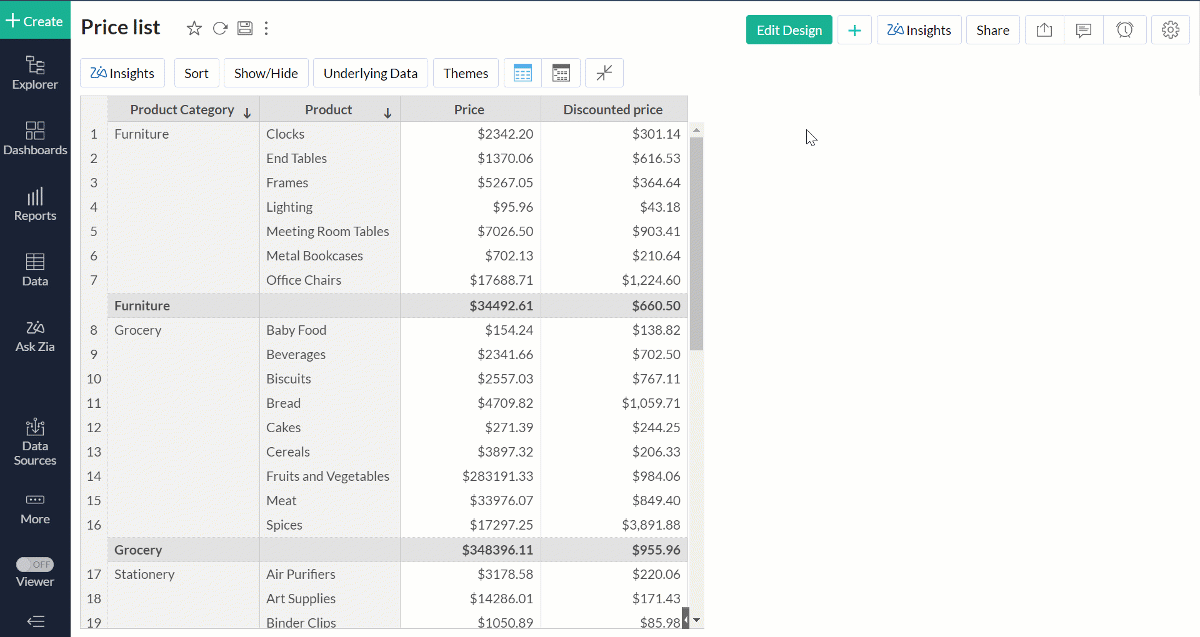Open Data Sources in sidebar
The height and width of the screenshot is (637, 1200).
click(35, 442)
